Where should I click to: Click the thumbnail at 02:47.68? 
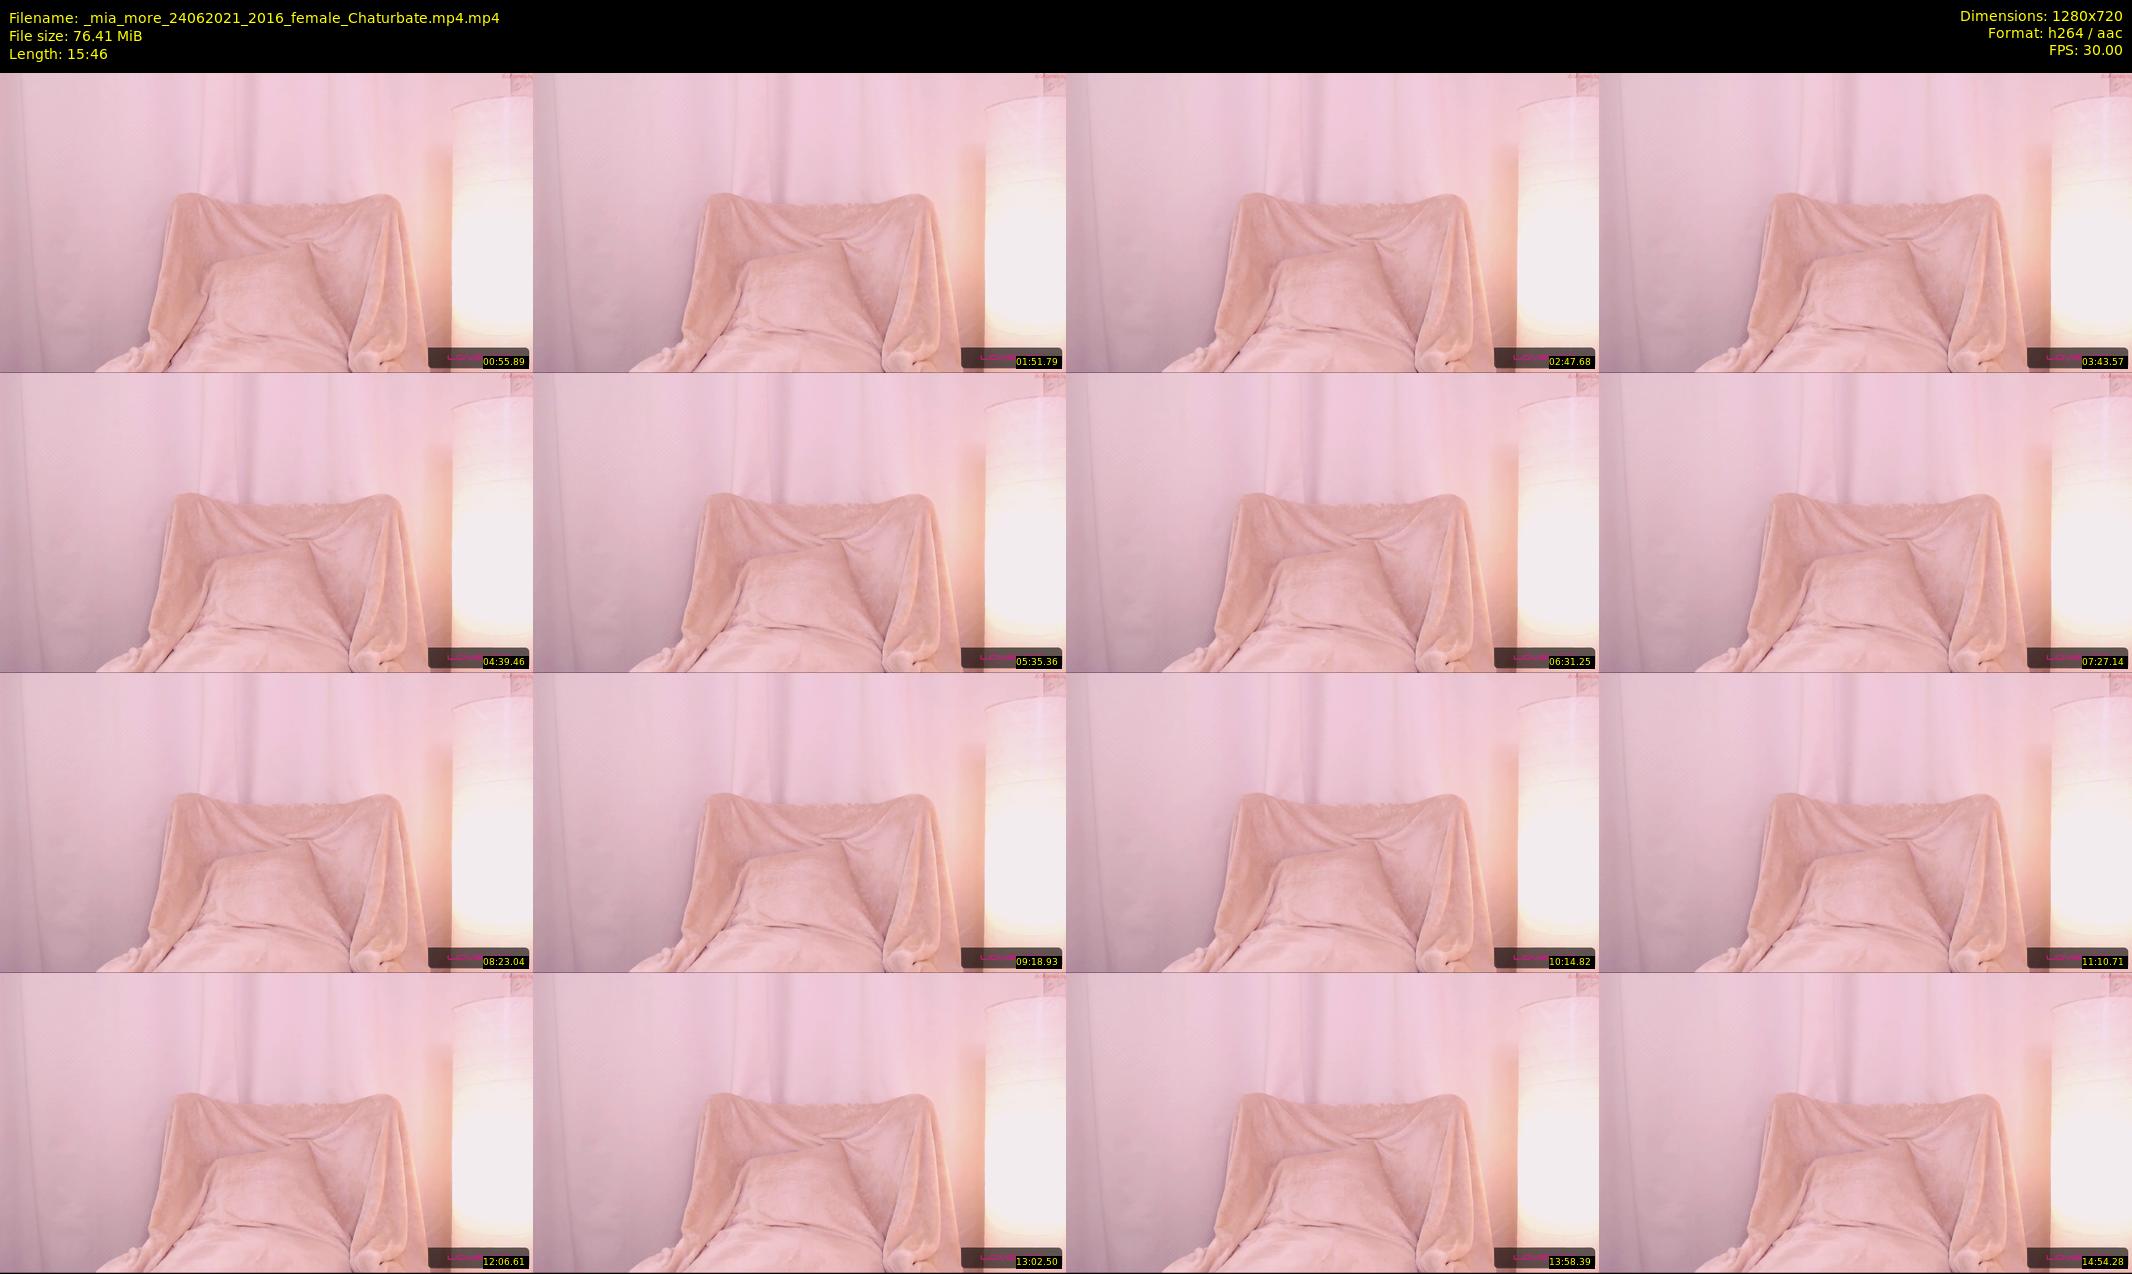click(1332, 222)
